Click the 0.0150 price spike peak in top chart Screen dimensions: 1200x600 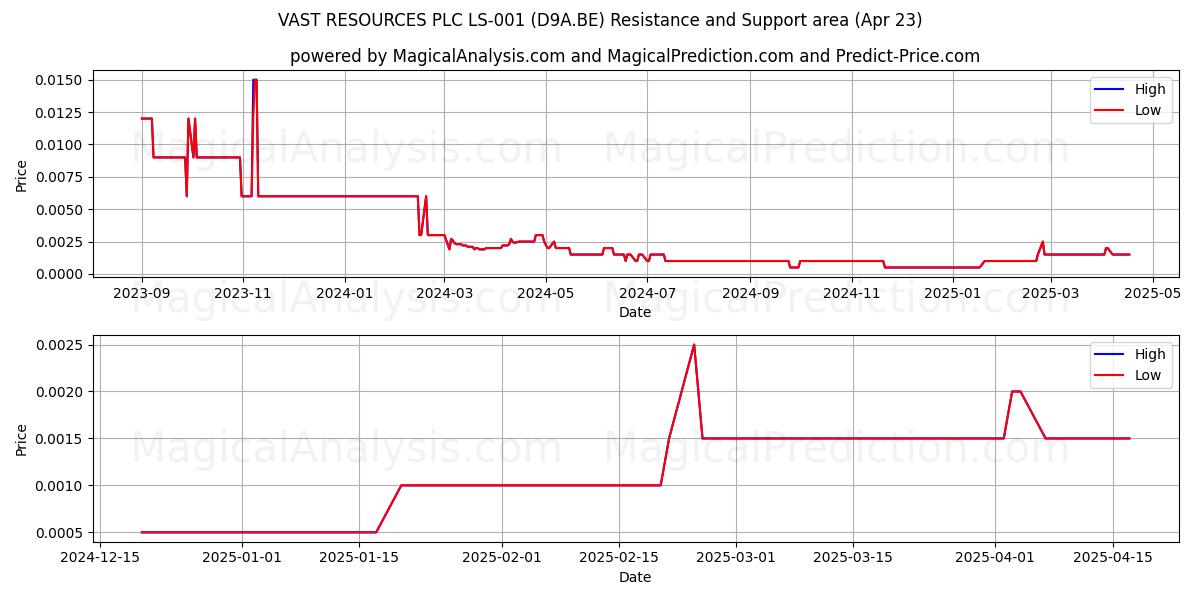pos(255,80)
